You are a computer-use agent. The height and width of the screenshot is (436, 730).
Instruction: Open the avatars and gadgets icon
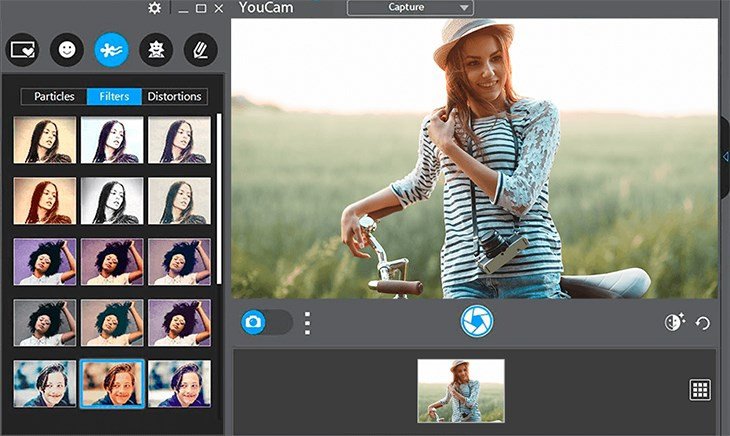point(156,49)
